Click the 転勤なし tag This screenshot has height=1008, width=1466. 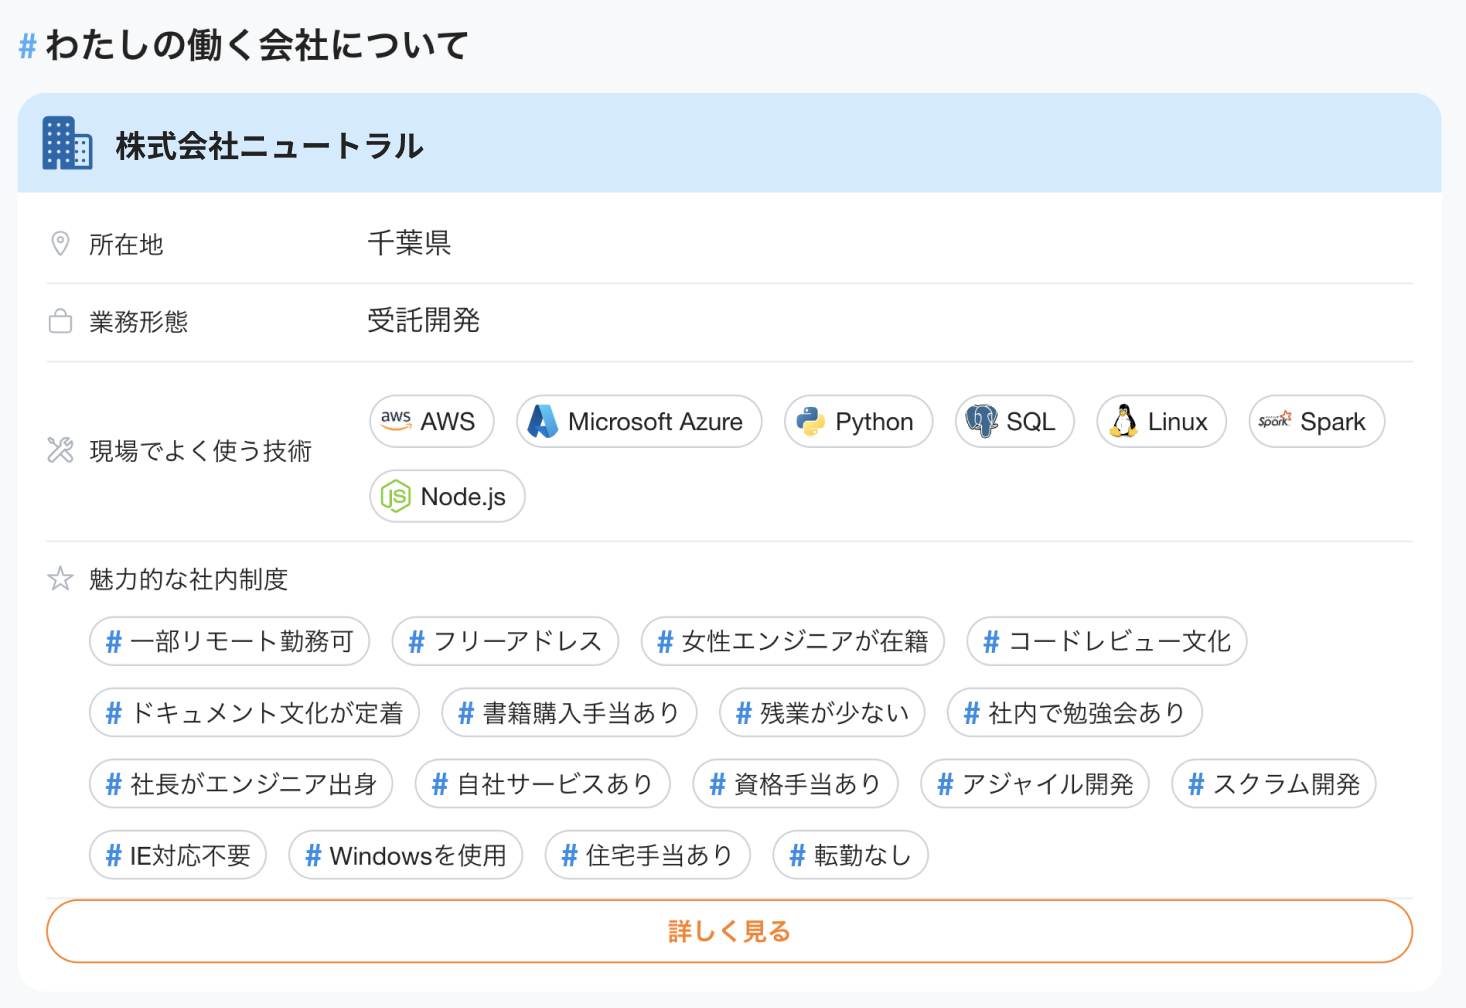850,856
